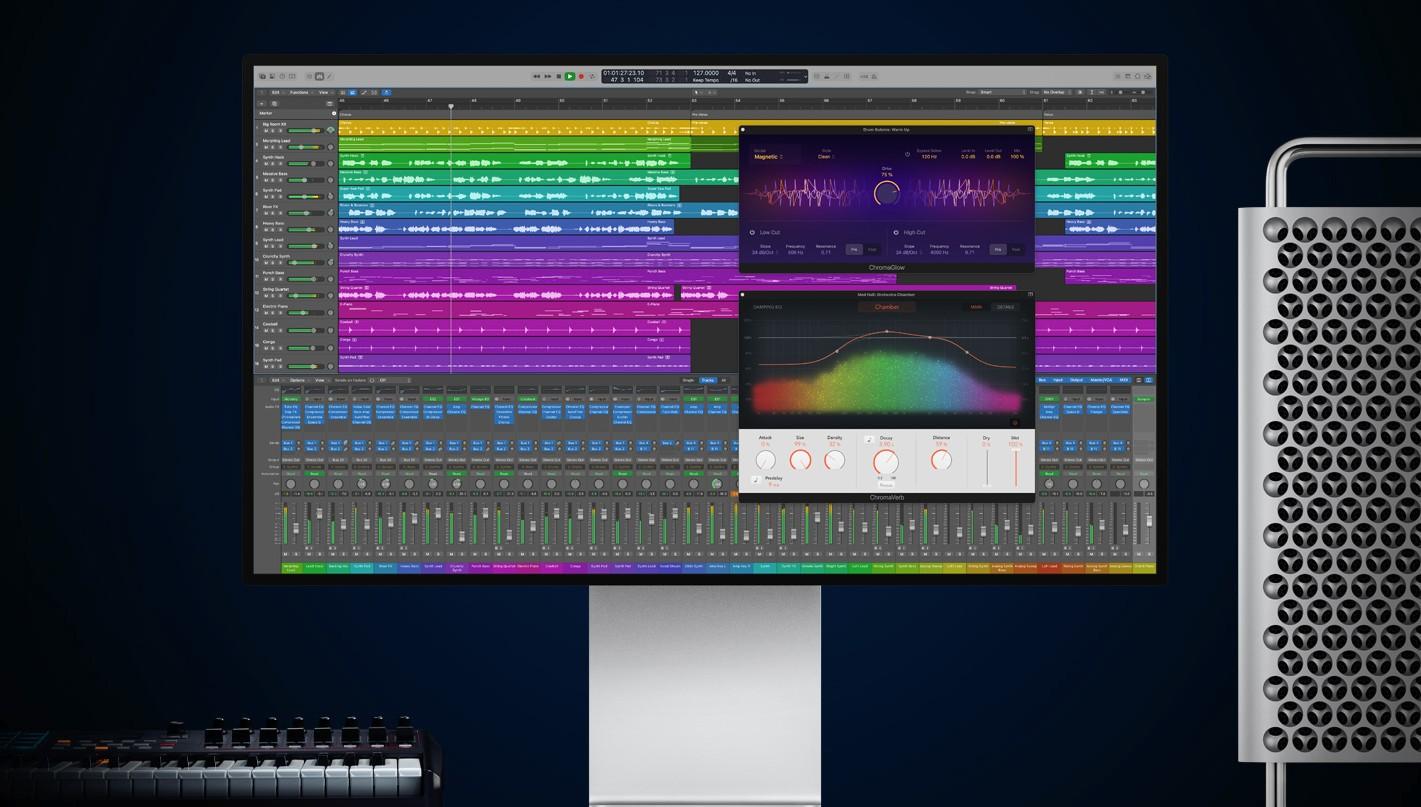Open the Library icon in control bar
Screen dimensions: 1421x807
tap(262, 76)
